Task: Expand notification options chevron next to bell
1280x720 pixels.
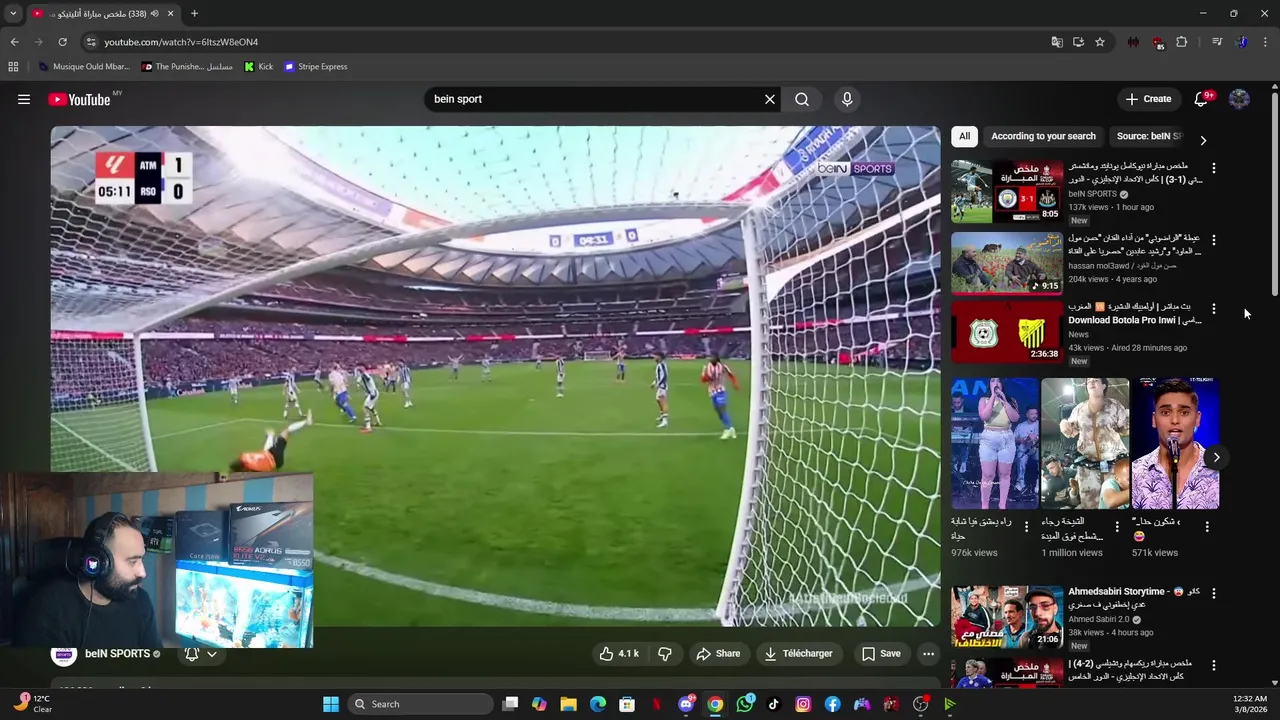Action: click(212, 654)
